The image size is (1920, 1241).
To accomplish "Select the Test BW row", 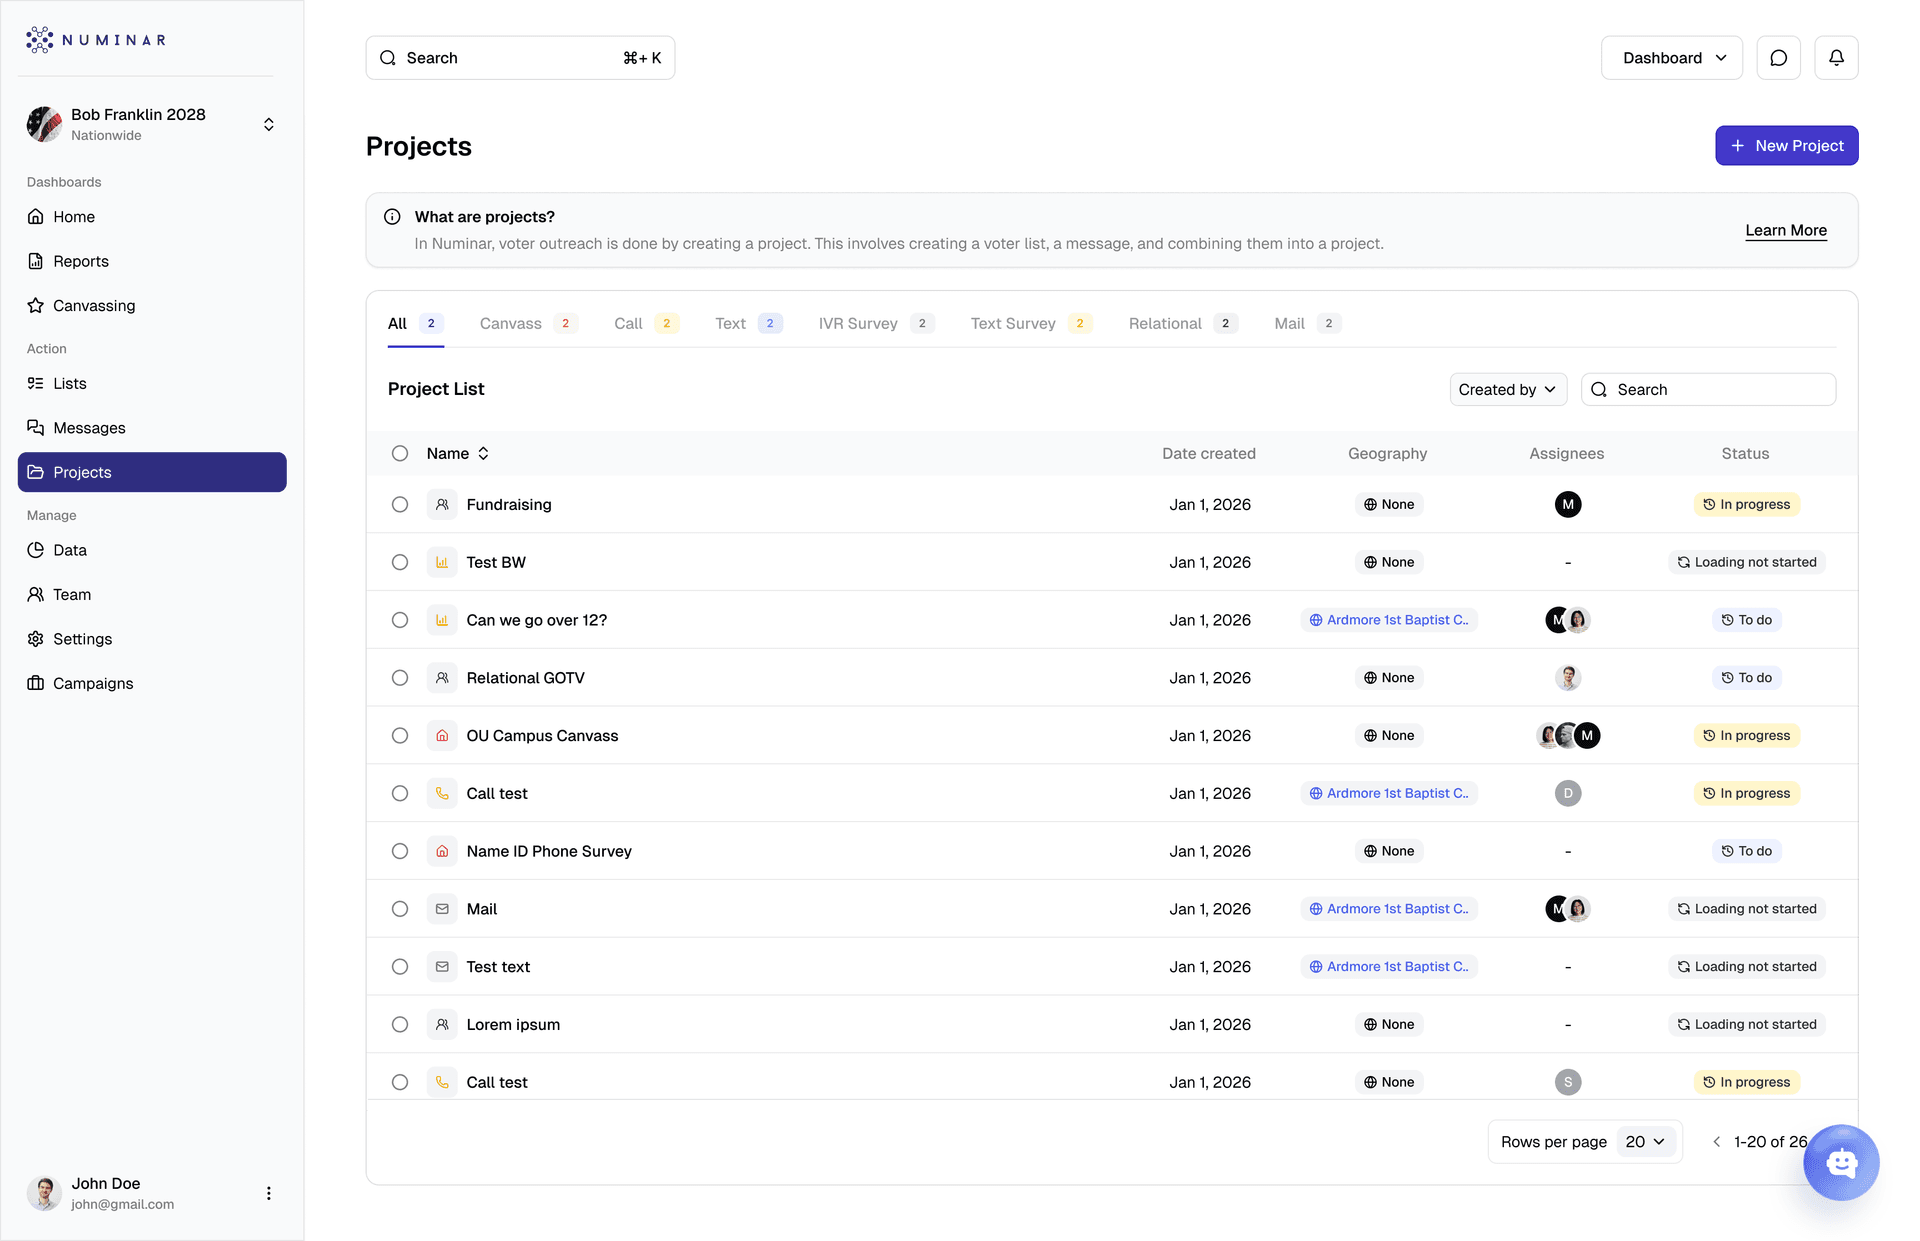I will point(400,563).
